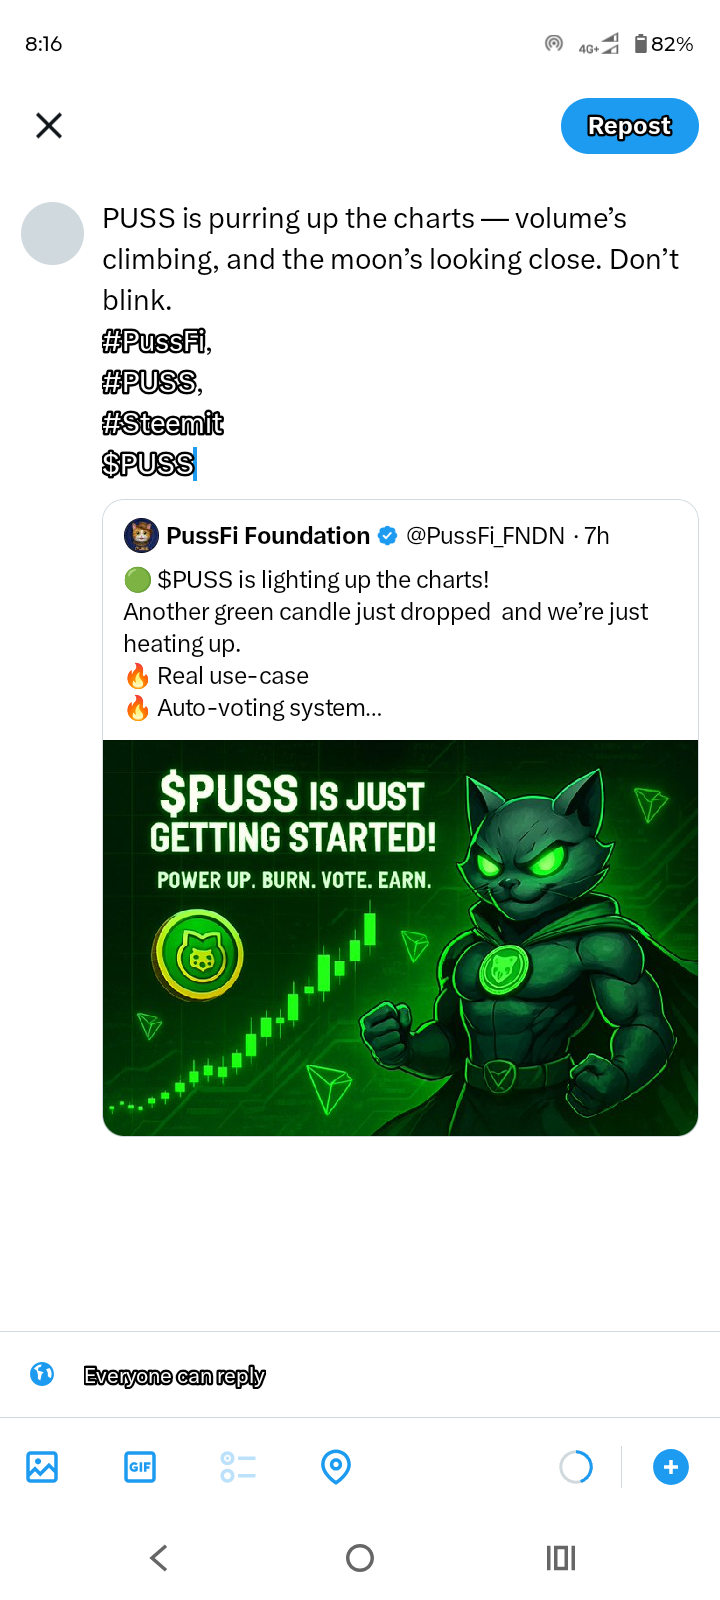Tap the Android back navigation button
Image resolution: width=720 pixels, height=1600 pixels.
coord(159,1557)
